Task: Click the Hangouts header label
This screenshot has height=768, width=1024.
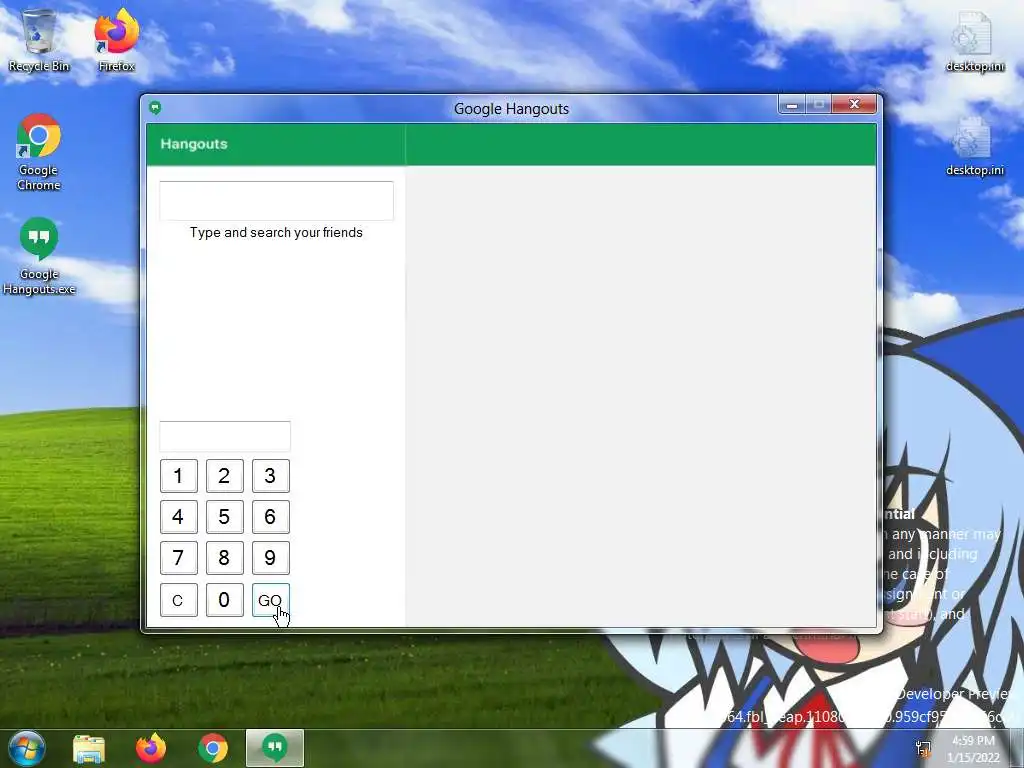Action: [x=194, y=144]
